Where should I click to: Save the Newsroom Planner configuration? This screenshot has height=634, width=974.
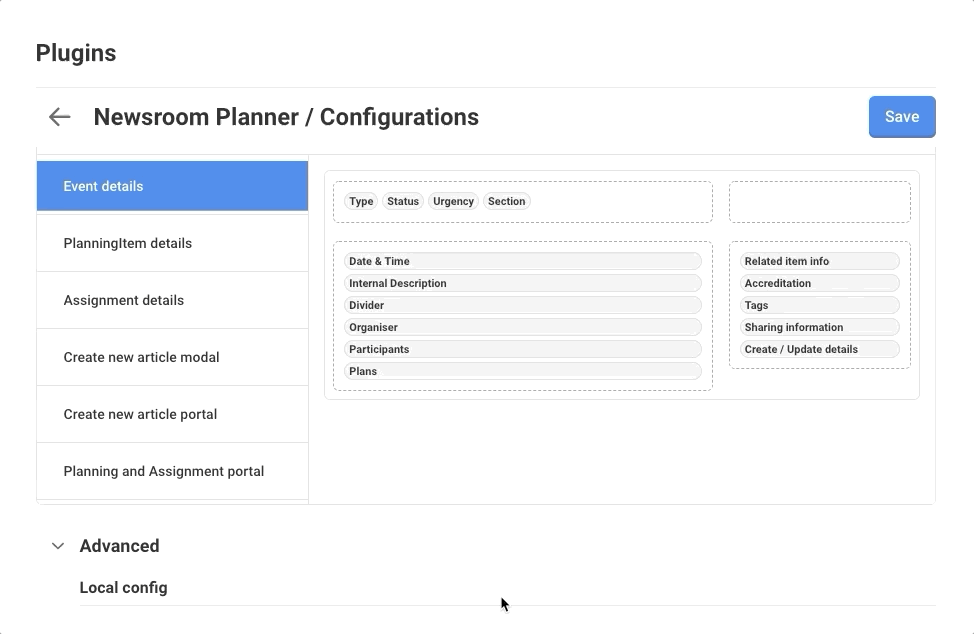click(x=901, y=117)
